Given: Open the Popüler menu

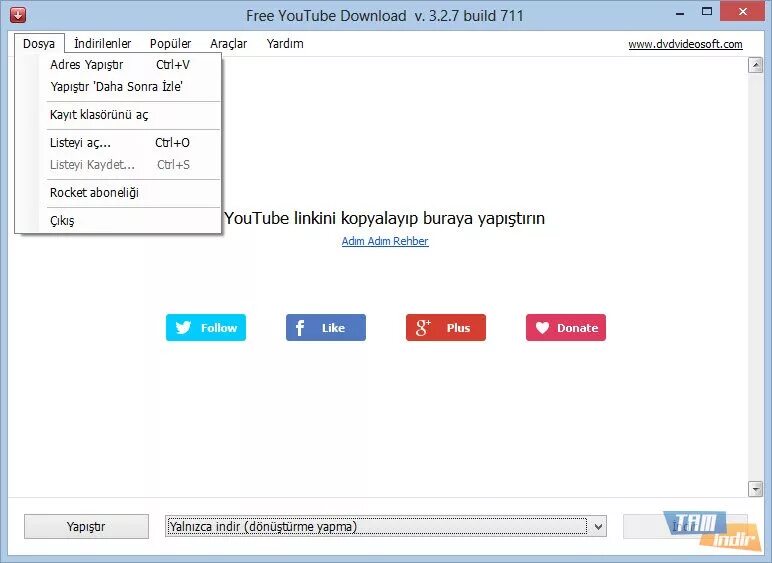Looking at the screenshot, I should click(170, 43).
